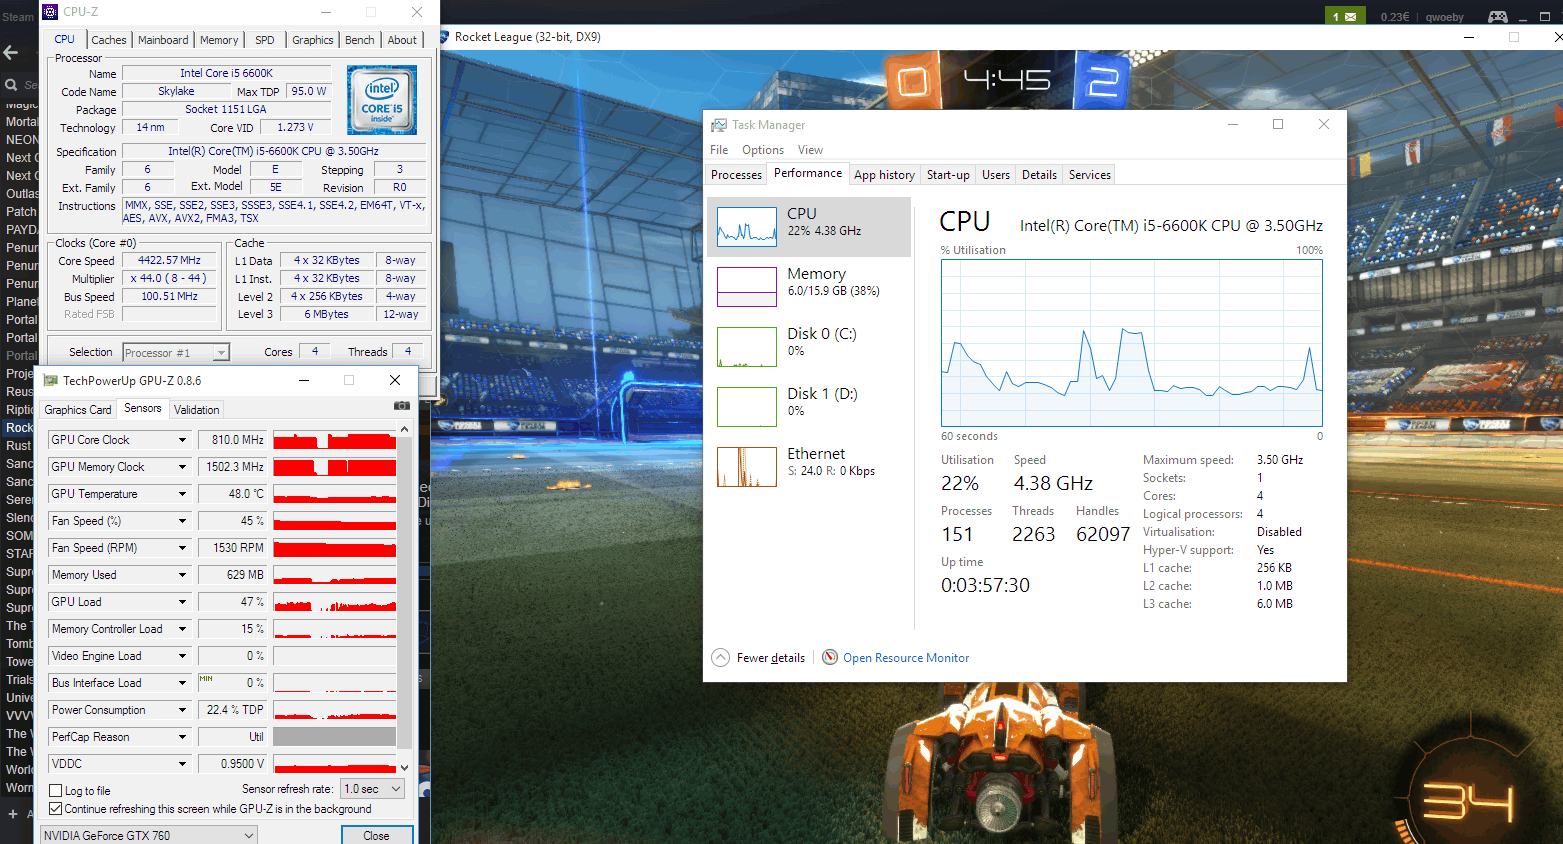Click the Fewer details chevron icon
Image resolution: width=1563 pixels, height=844 pixels.
pyautogui.click(x=720, y=657)
